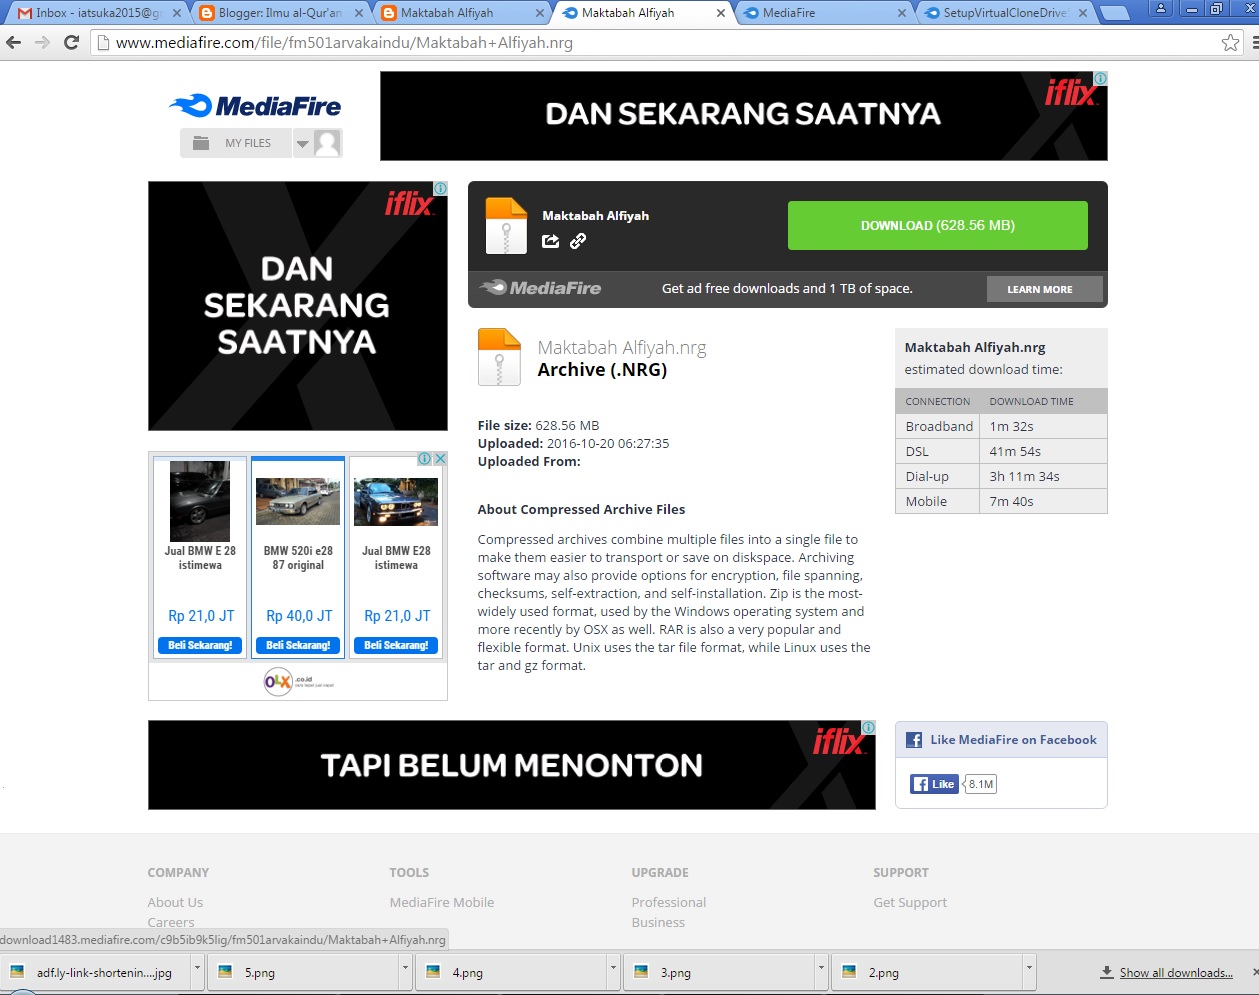Viewport: 1259px width, 995px height.
Task: Open dropdown arrow for 2.png download
Action: click(1029, 970)
